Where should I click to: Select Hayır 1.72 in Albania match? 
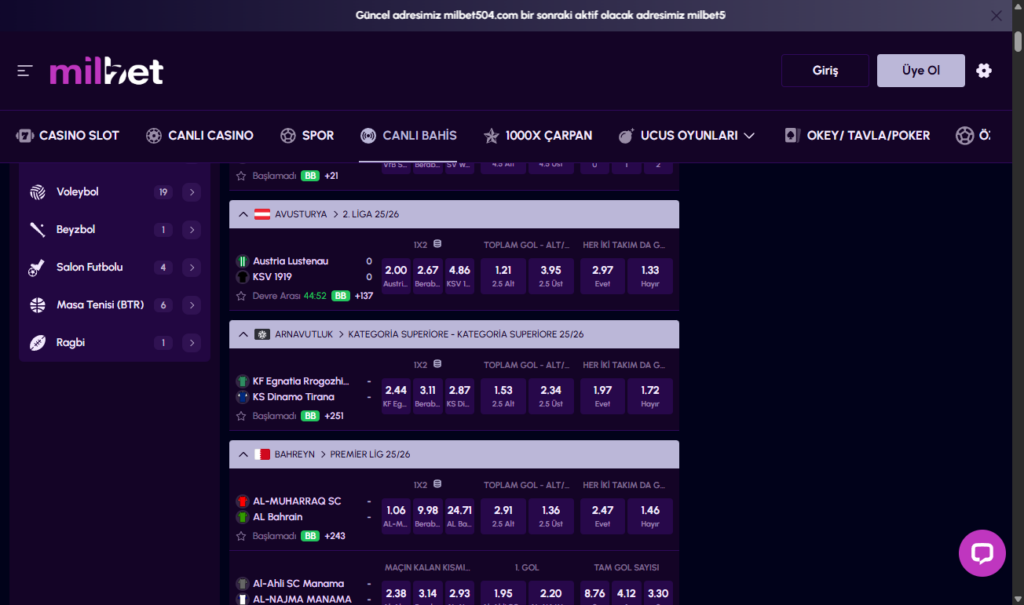pyautogui.click(x=650, y=396)
